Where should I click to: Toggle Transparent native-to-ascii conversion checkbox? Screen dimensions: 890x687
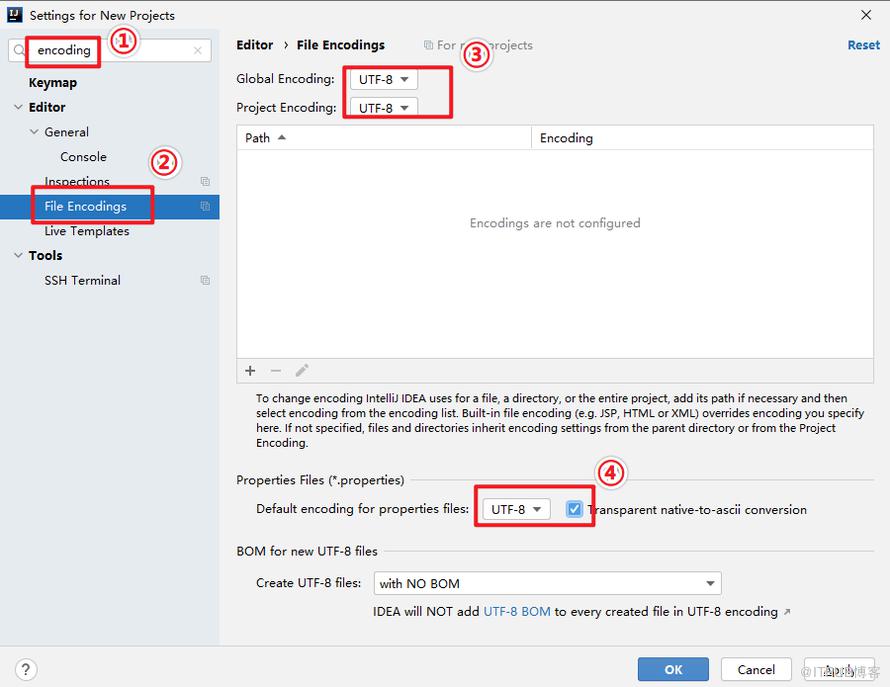(x=574, y=509)
